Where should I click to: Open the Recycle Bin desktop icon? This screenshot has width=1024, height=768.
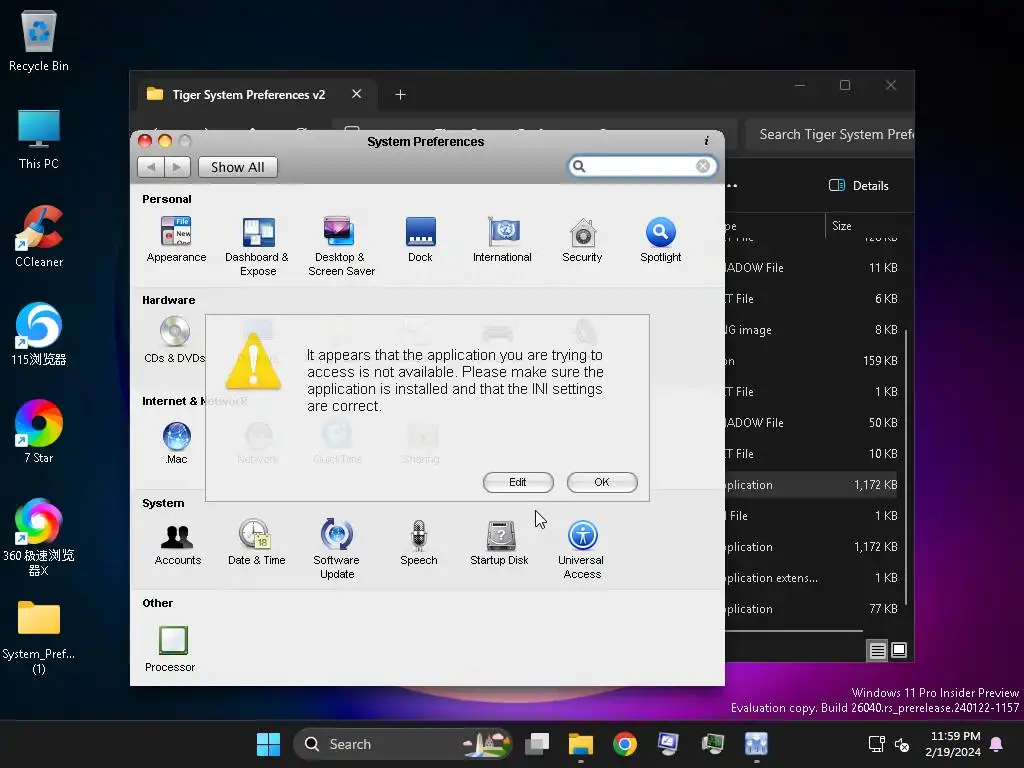pyautogui.click(x=39, y=41)
